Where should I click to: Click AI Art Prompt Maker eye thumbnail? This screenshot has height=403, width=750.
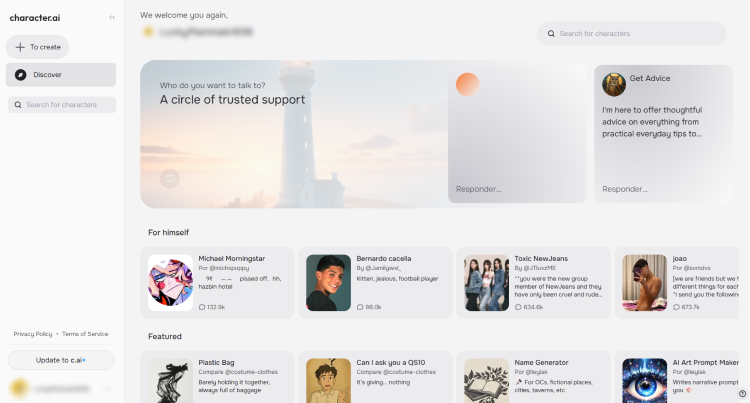point(644,381)
